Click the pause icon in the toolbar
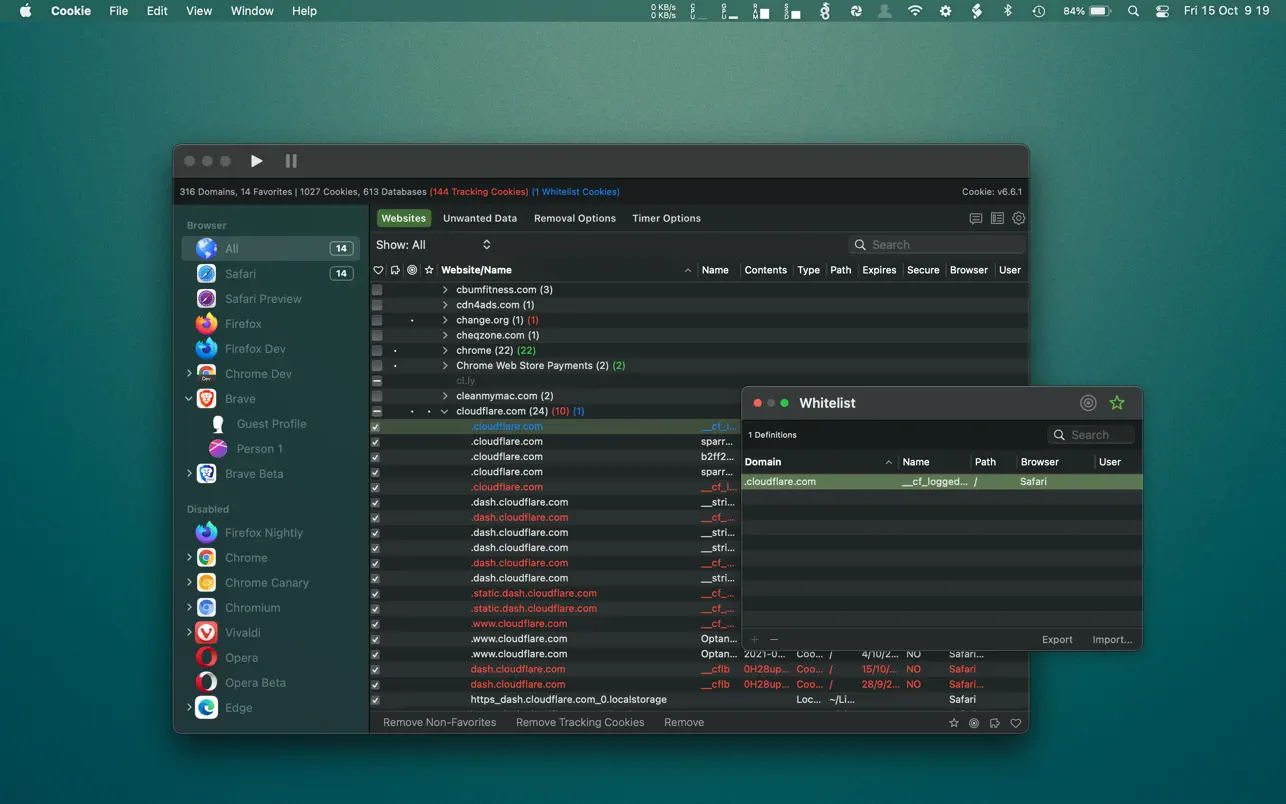 (x=291, y=161)
